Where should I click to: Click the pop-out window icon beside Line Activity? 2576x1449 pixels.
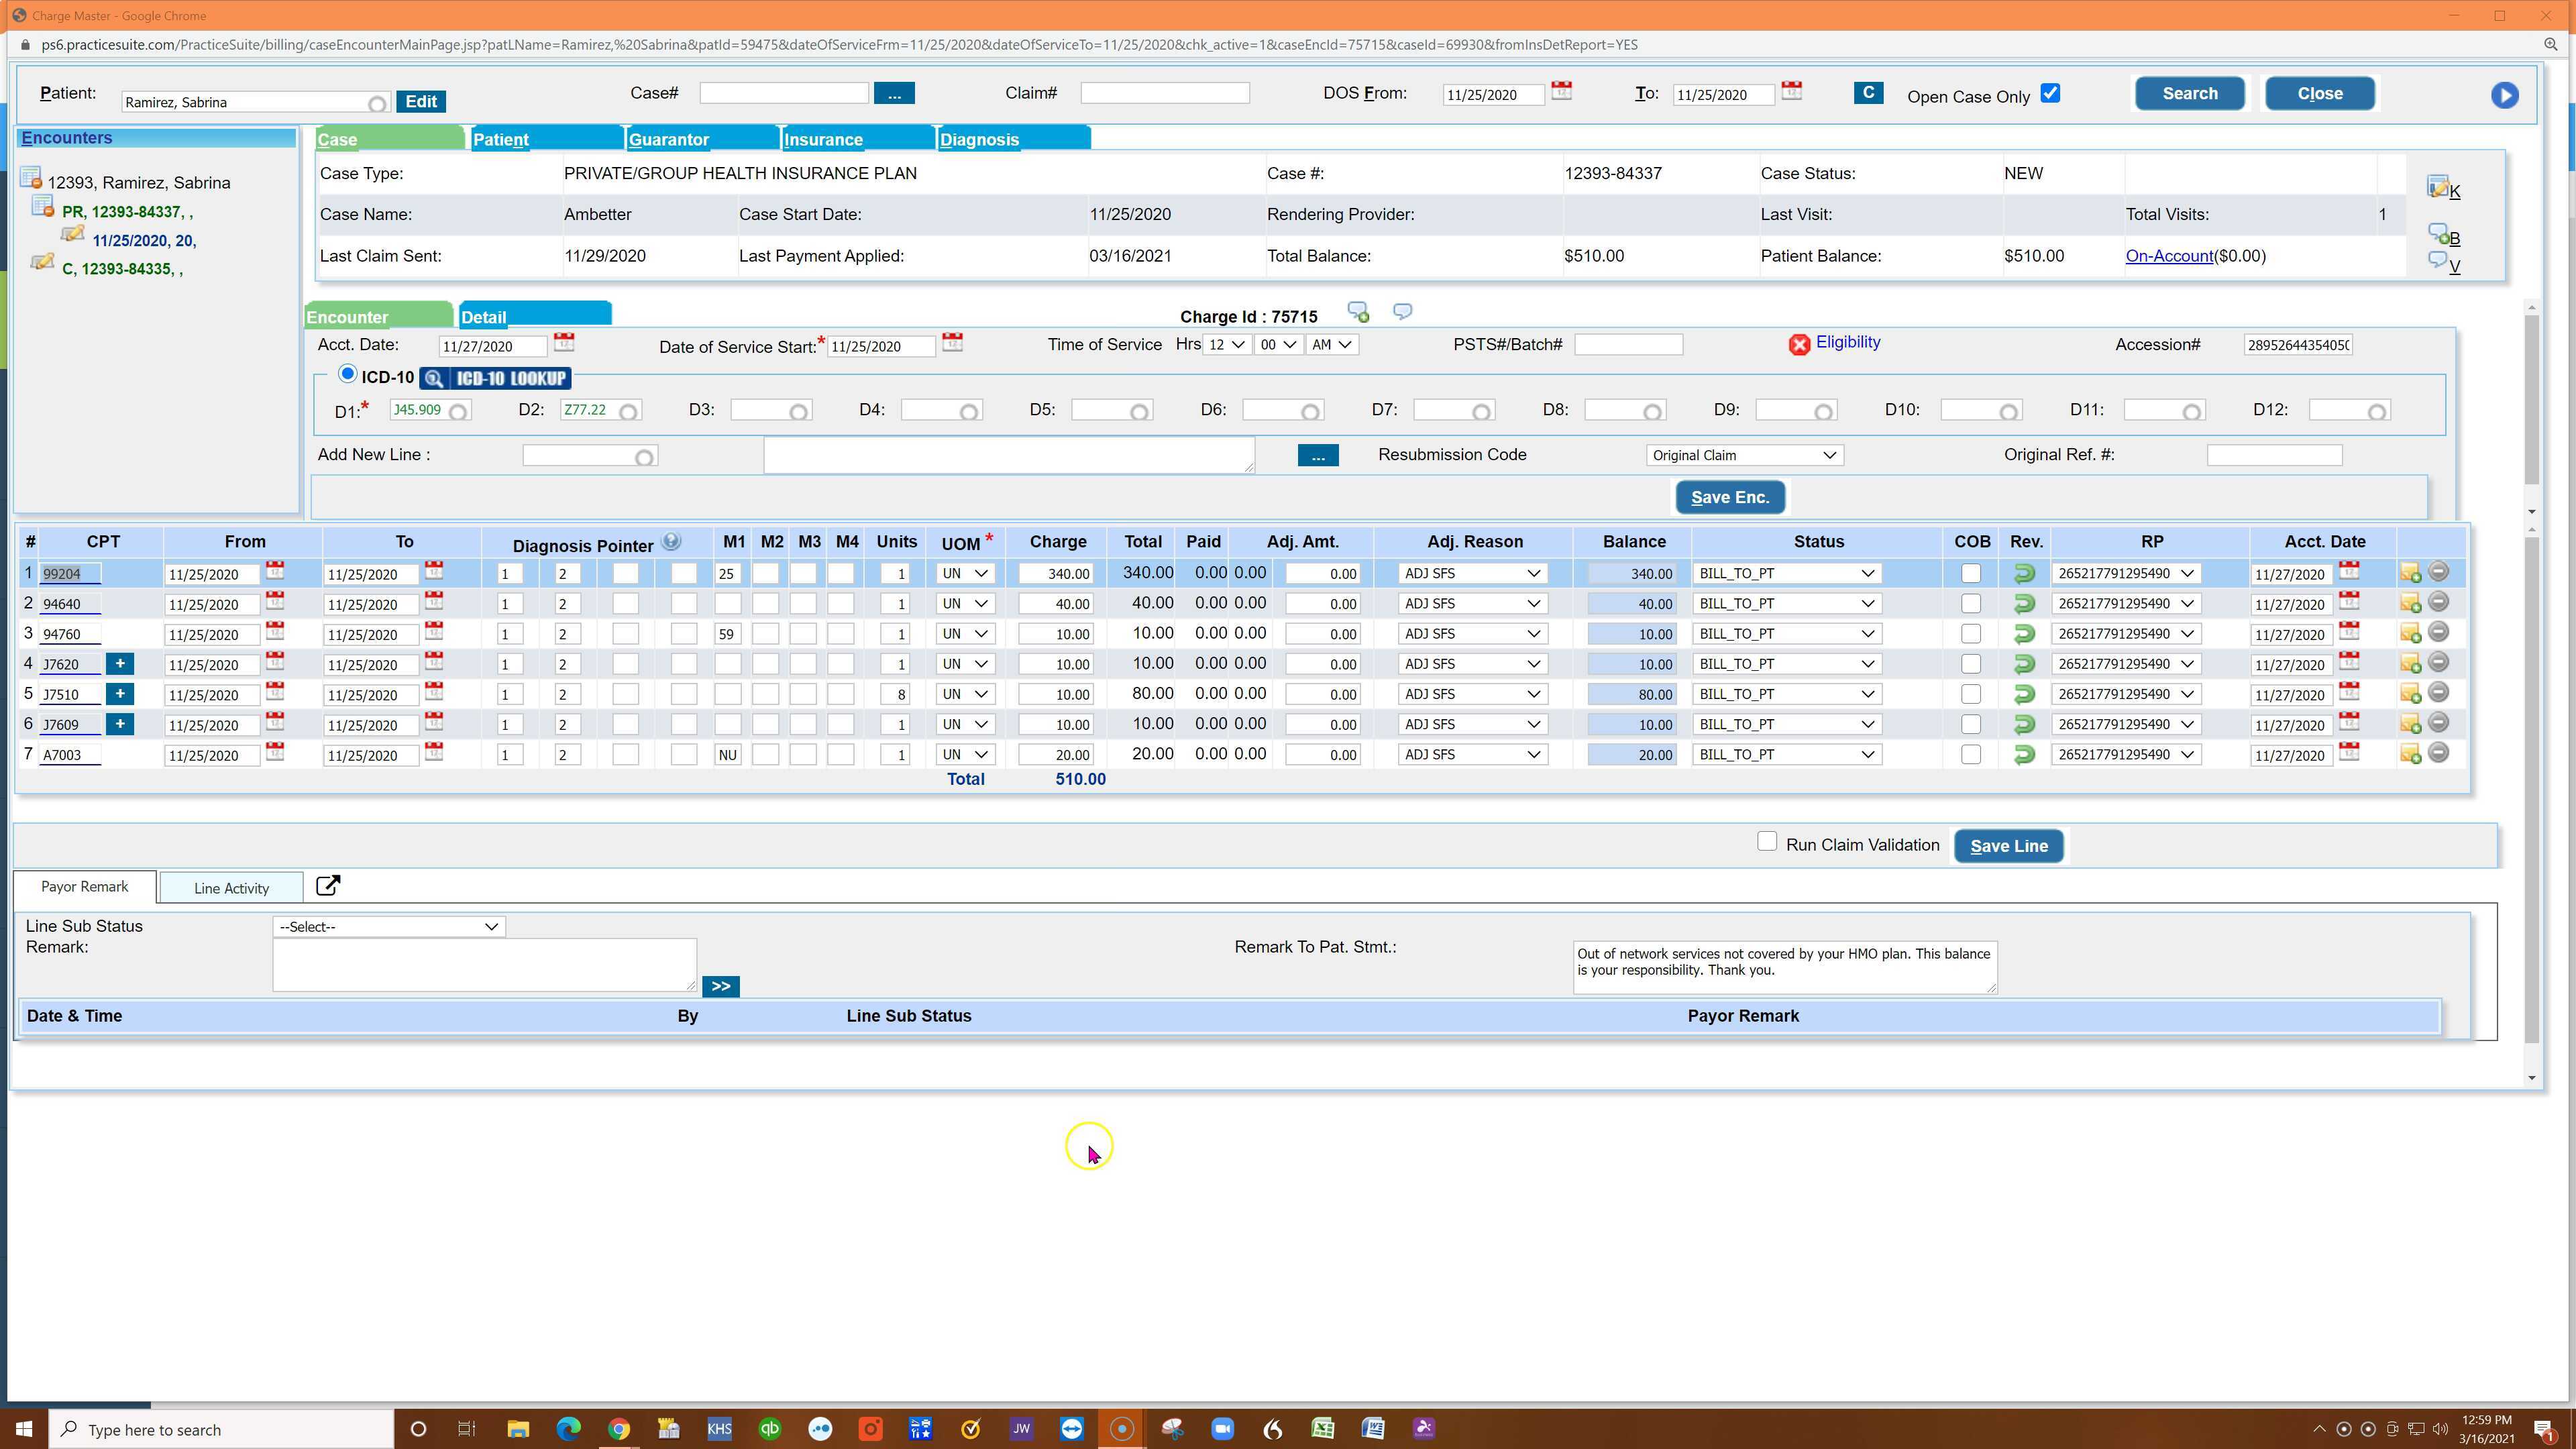328,887
